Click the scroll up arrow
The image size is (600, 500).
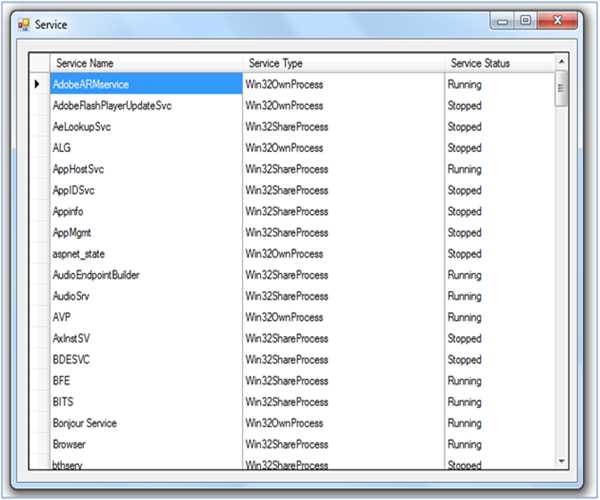pyautogui.click(x=561, y=62)
